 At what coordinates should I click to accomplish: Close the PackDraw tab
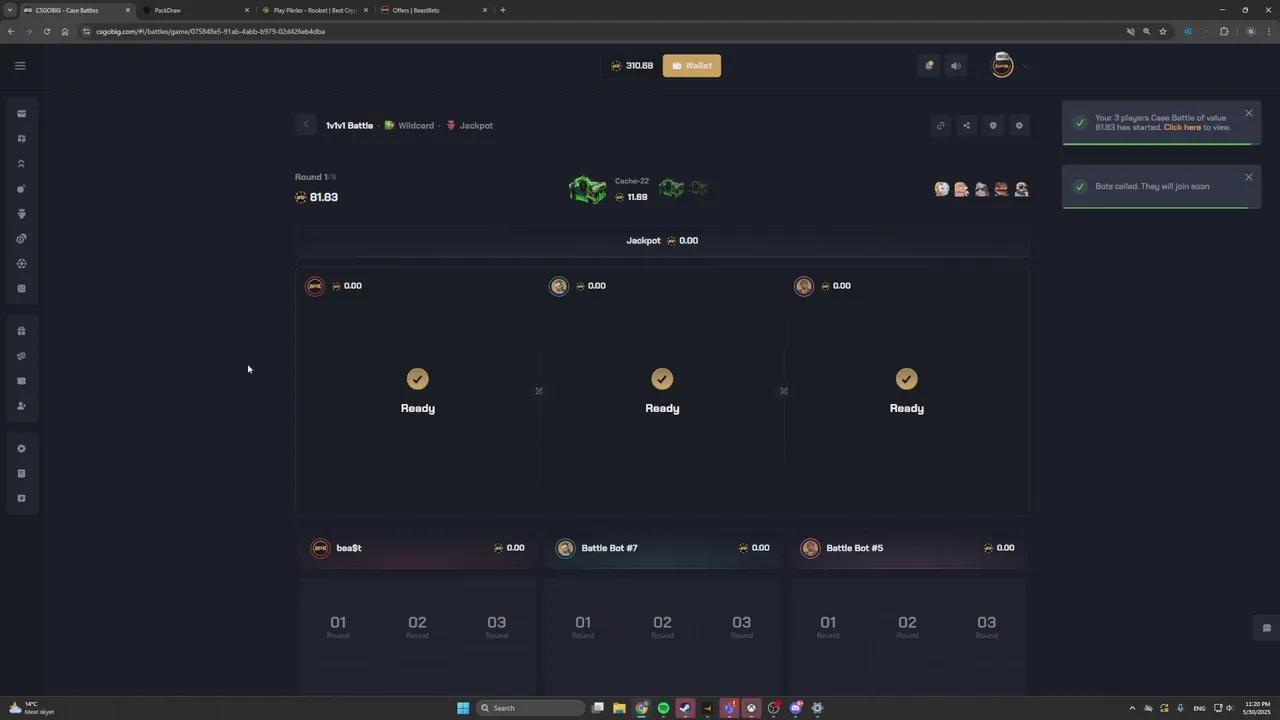(246, 10)
